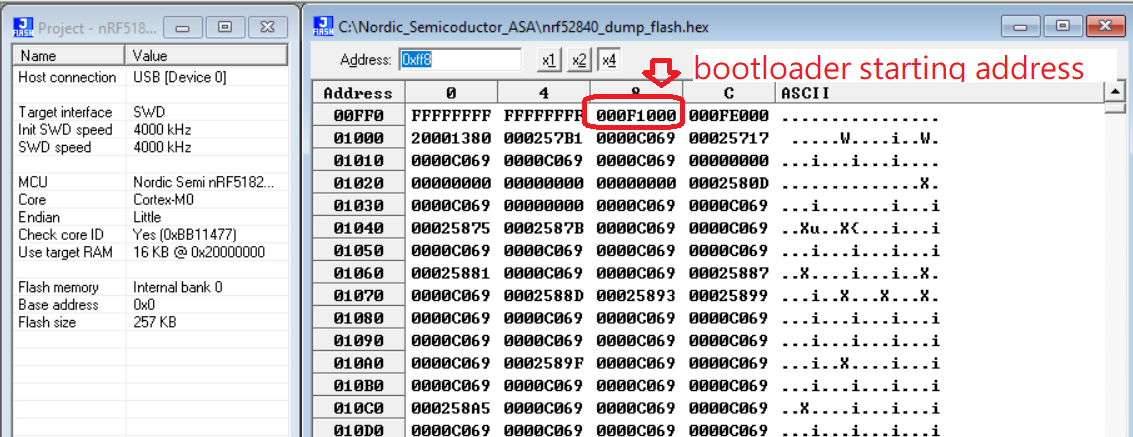Click the J-Flash icon in hex dump window title
Image resolution: width=1133 pixels, height=437 pixels.
coord(323,27)
